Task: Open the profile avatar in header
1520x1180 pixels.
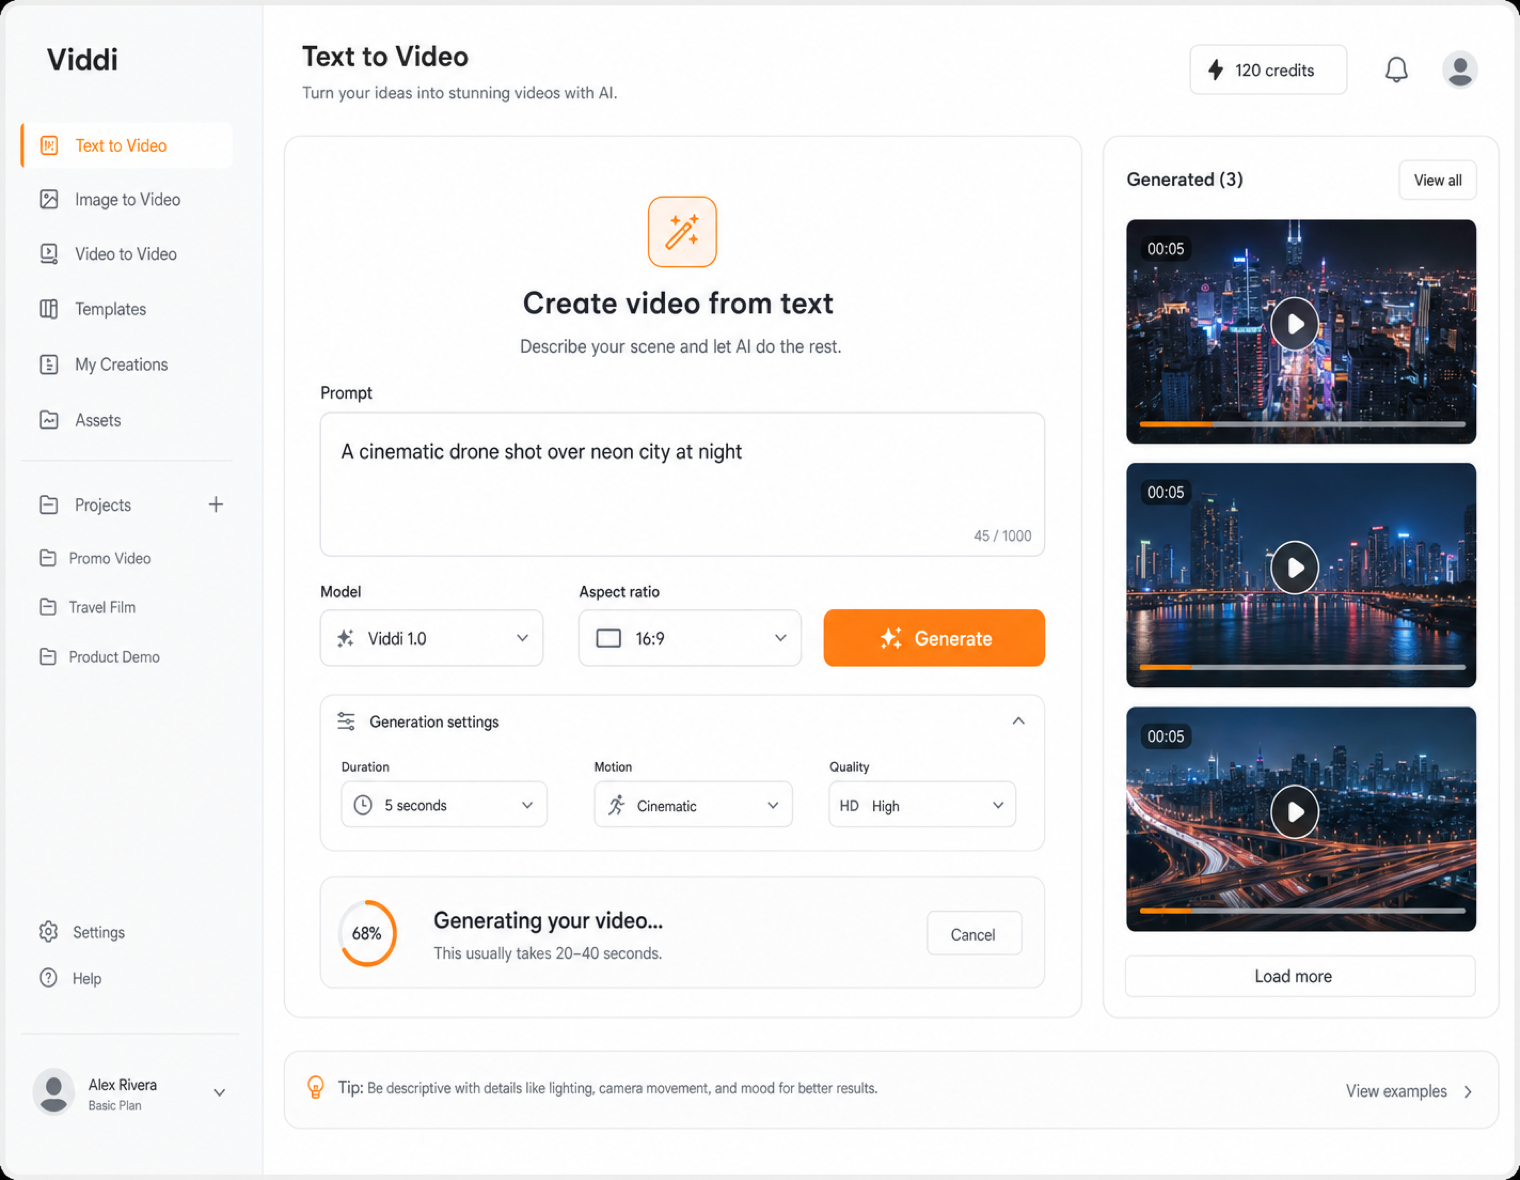Action: tap(1460, 70)
